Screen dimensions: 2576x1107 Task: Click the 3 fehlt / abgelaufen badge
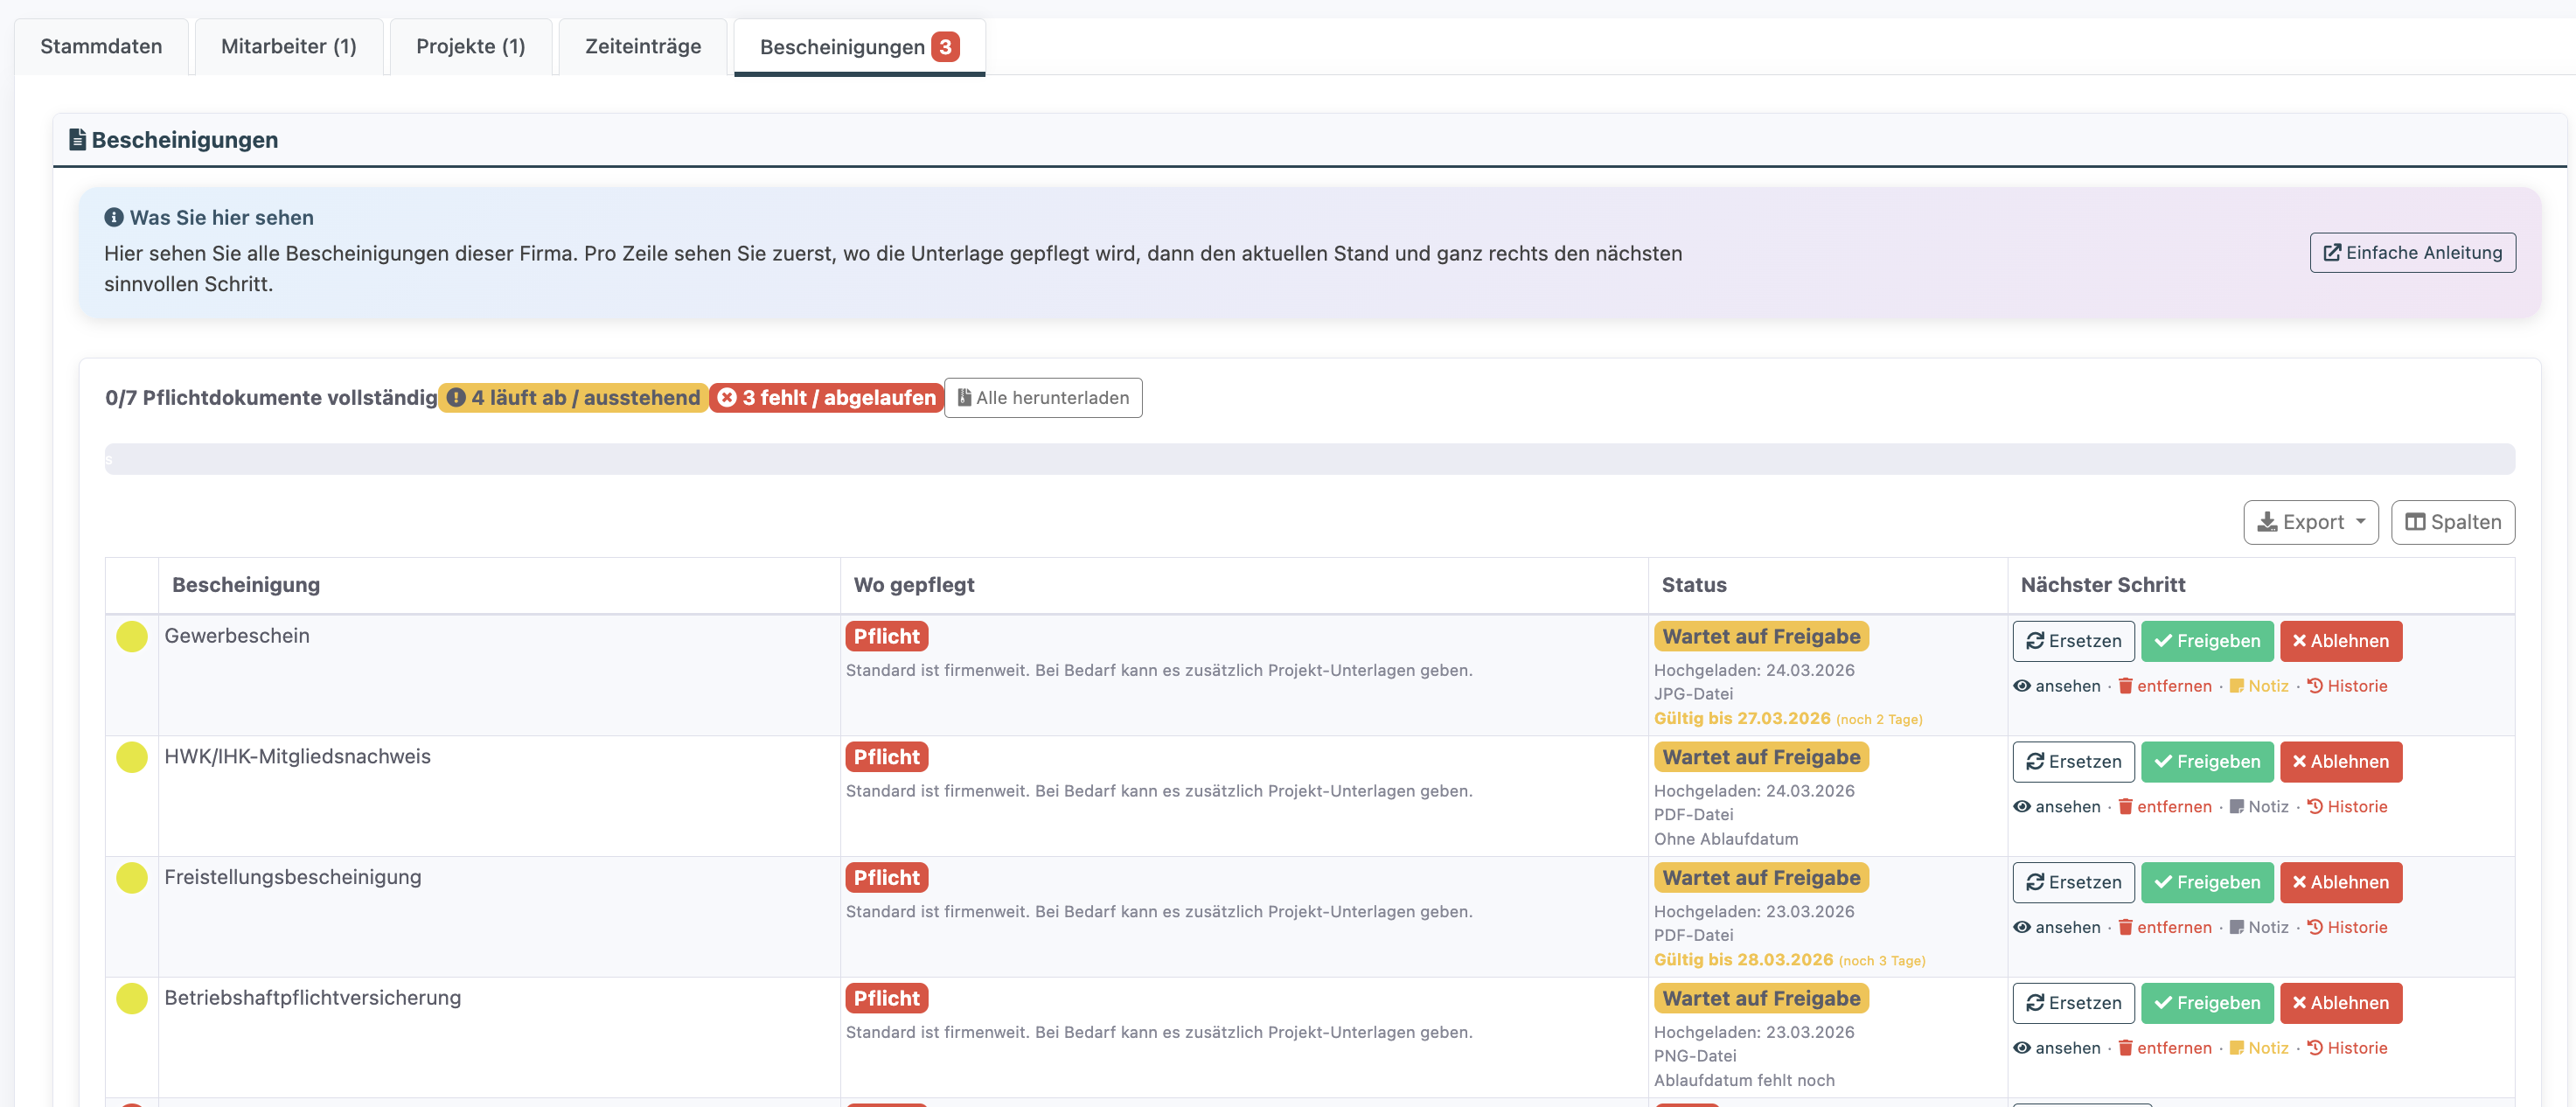point(826,398)
